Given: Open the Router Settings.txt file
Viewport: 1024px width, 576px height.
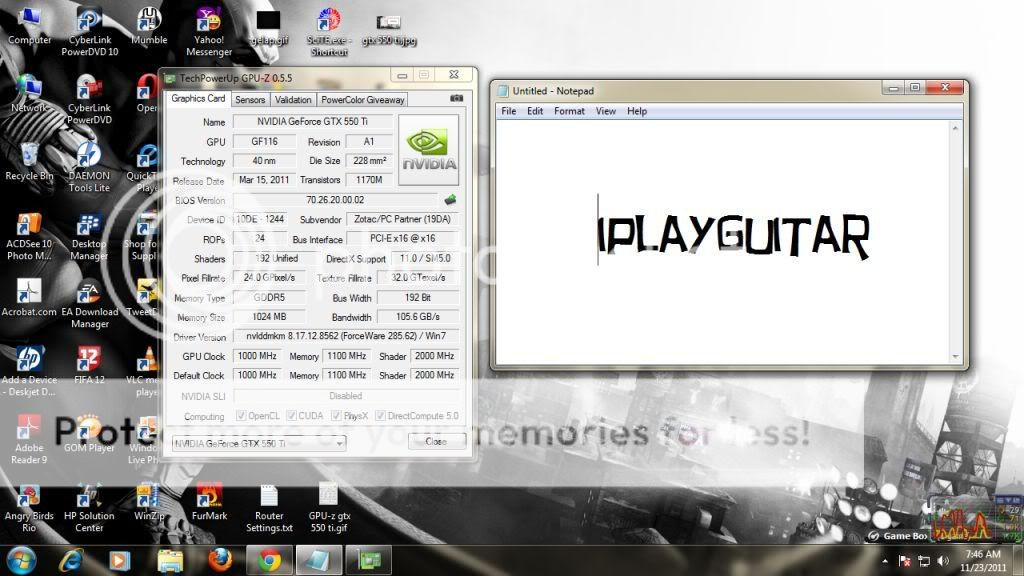Looking at the screenshot, I should (269, 508).
